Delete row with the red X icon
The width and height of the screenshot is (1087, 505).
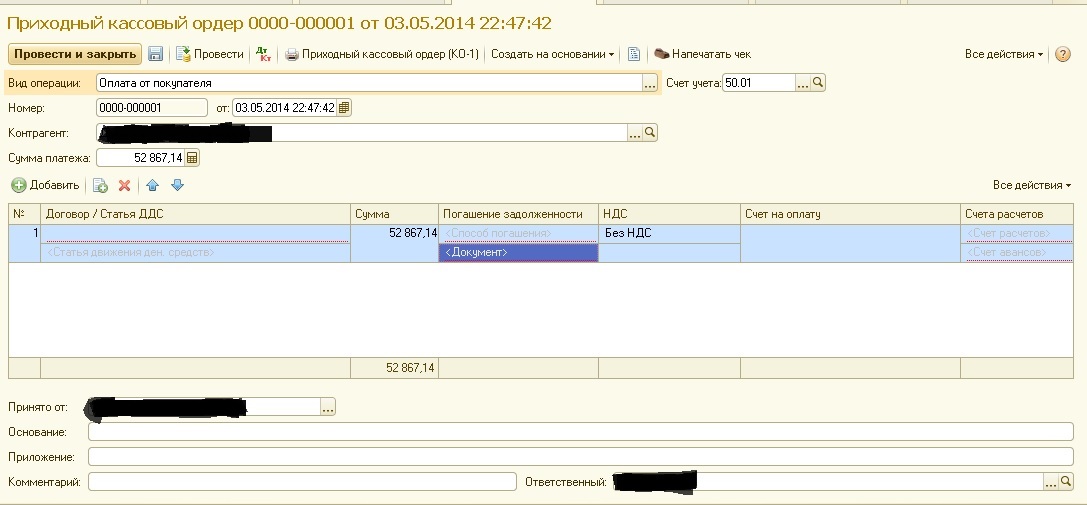tap(125, 185)
